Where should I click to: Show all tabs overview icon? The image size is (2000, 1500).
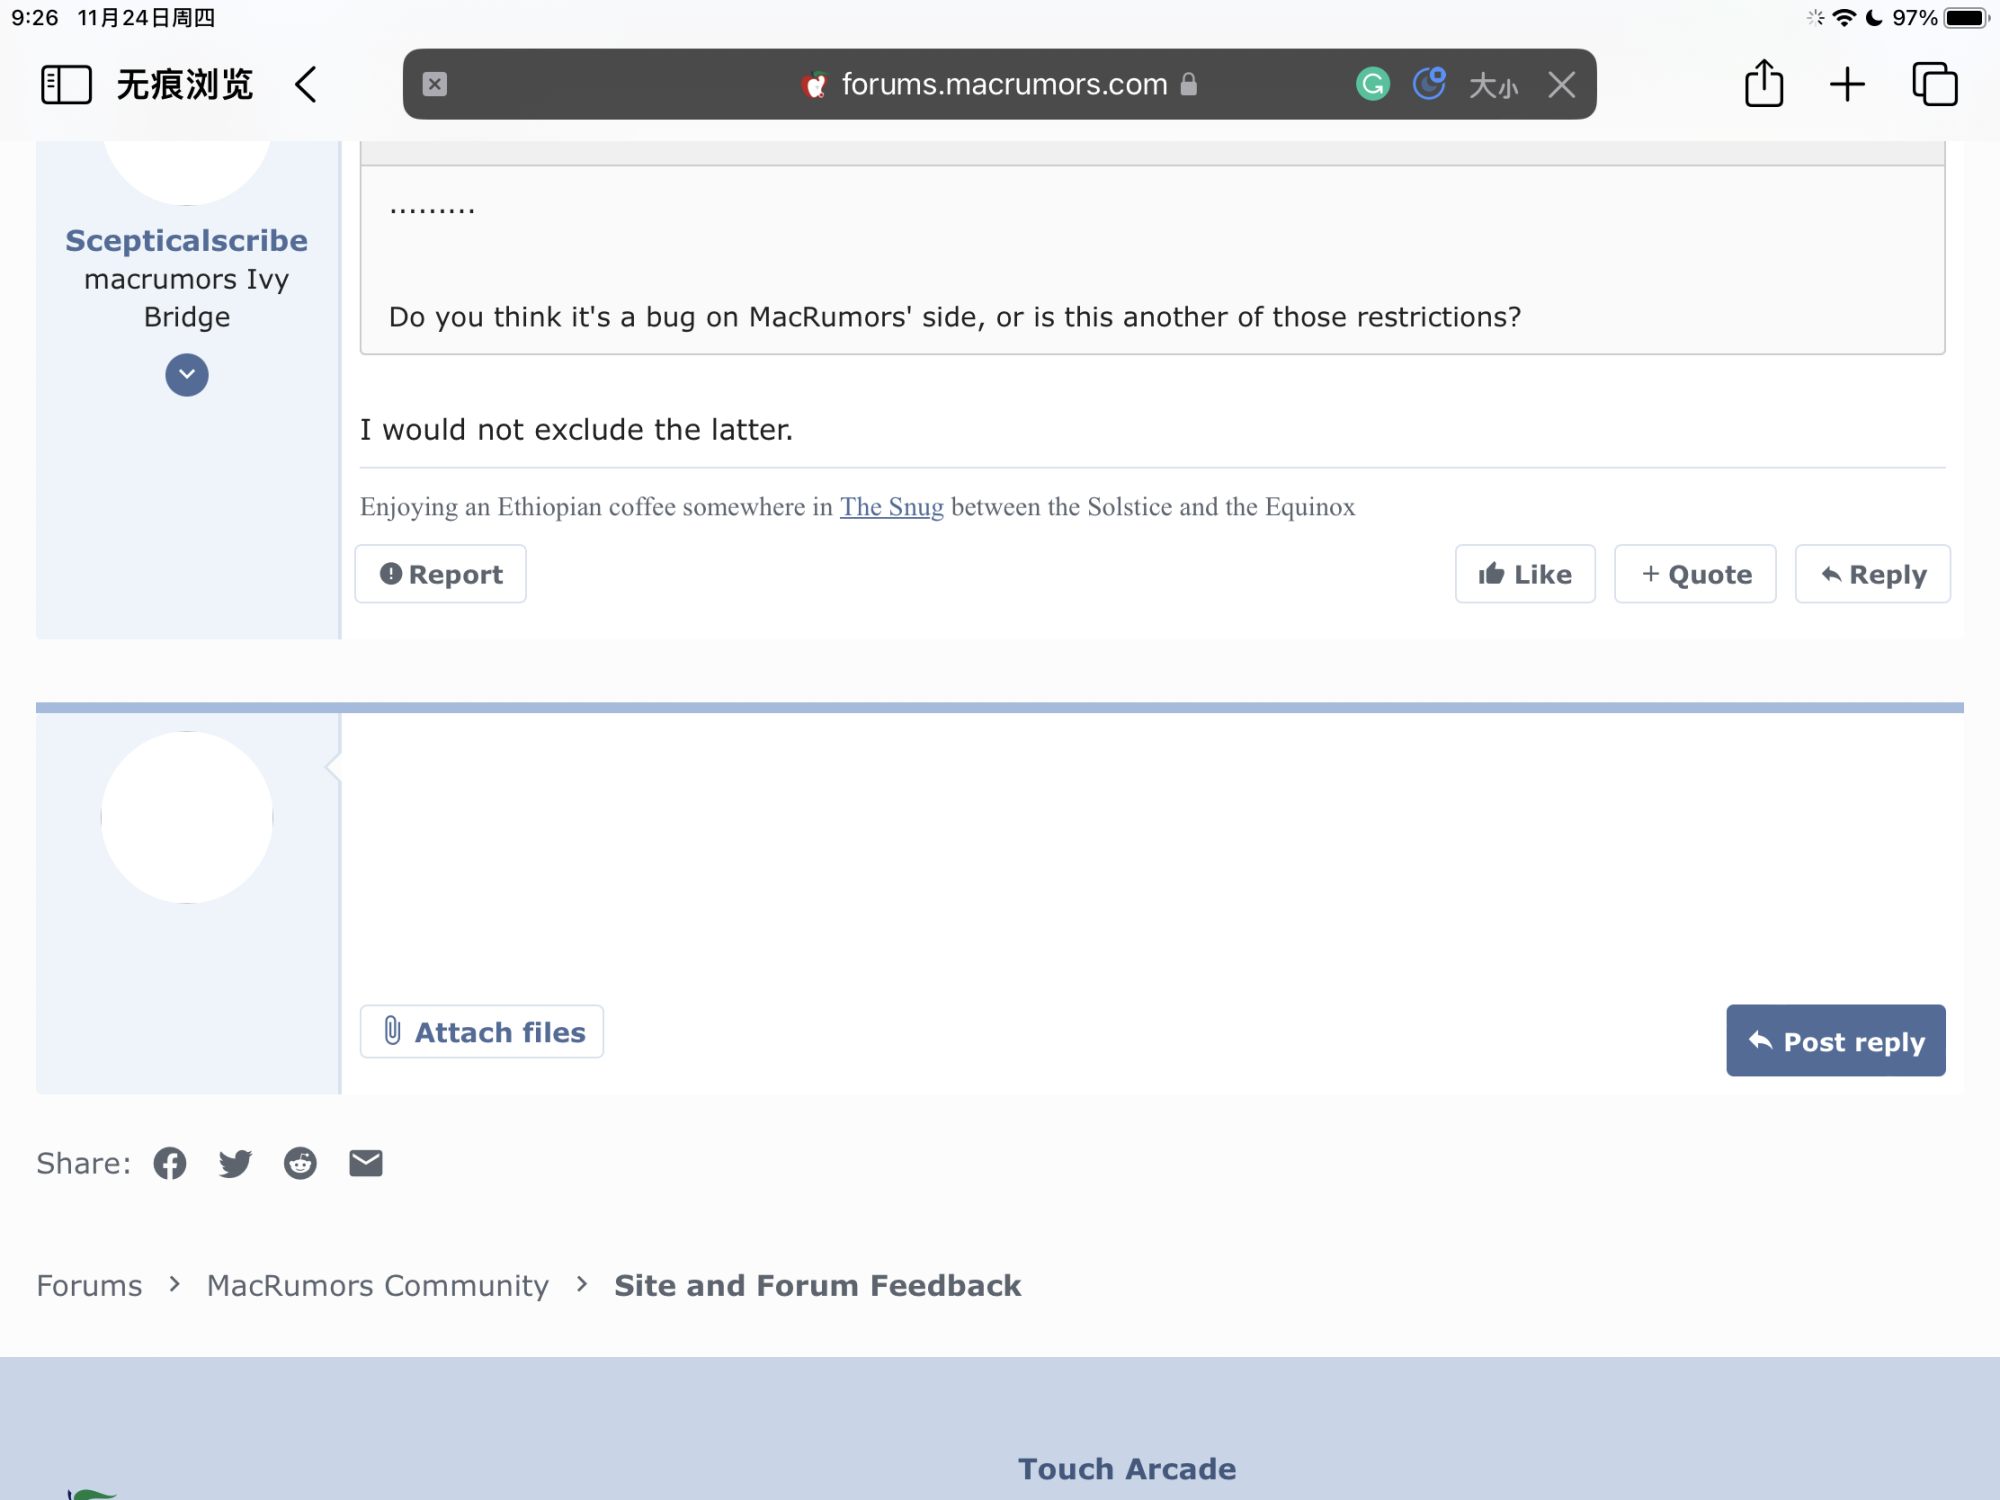pos(1934,84)
